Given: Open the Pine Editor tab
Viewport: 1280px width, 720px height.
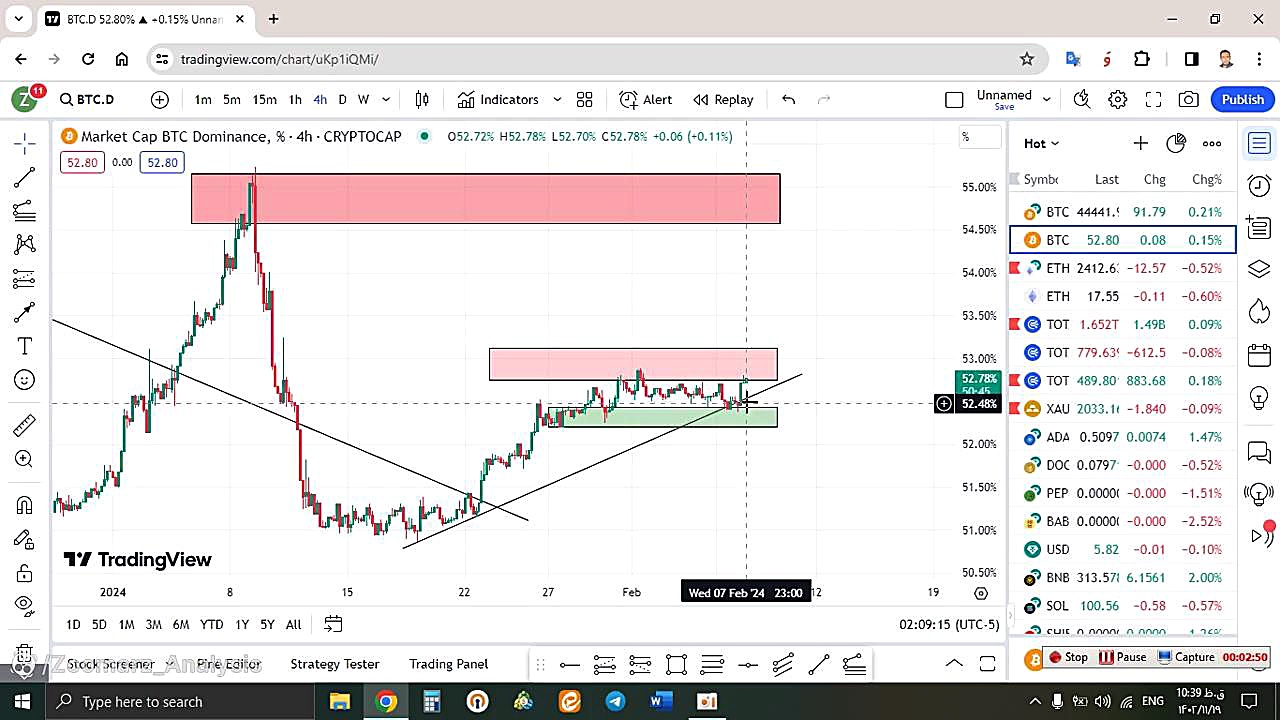Looking at the screenshot, I should pos(229,663).
